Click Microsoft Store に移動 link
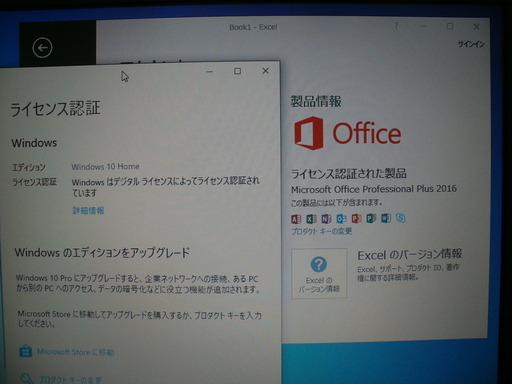This screenshot has height=384, width=512. [76, 352]
